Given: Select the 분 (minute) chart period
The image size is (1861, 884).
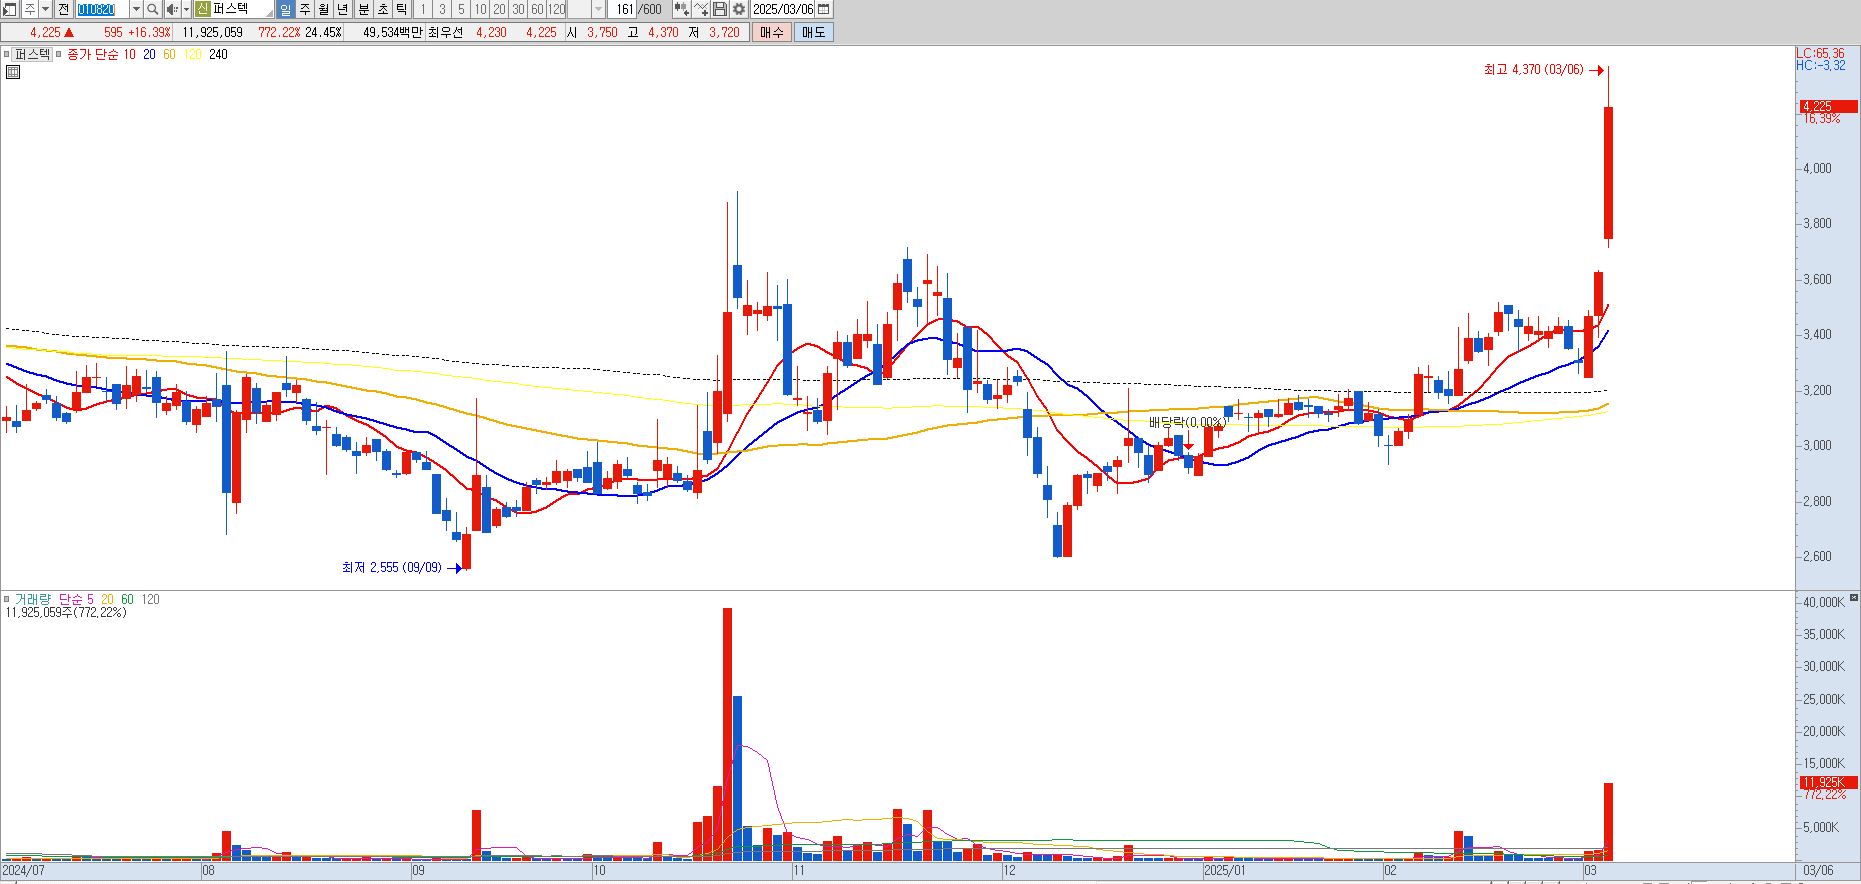Looking at the screenshot, I should pos(363,9).
